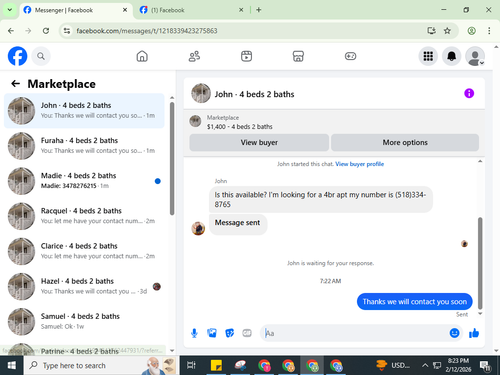Open Sticky Notes from the taskbar
500x375 pixels.
click(x=216, y=365)
